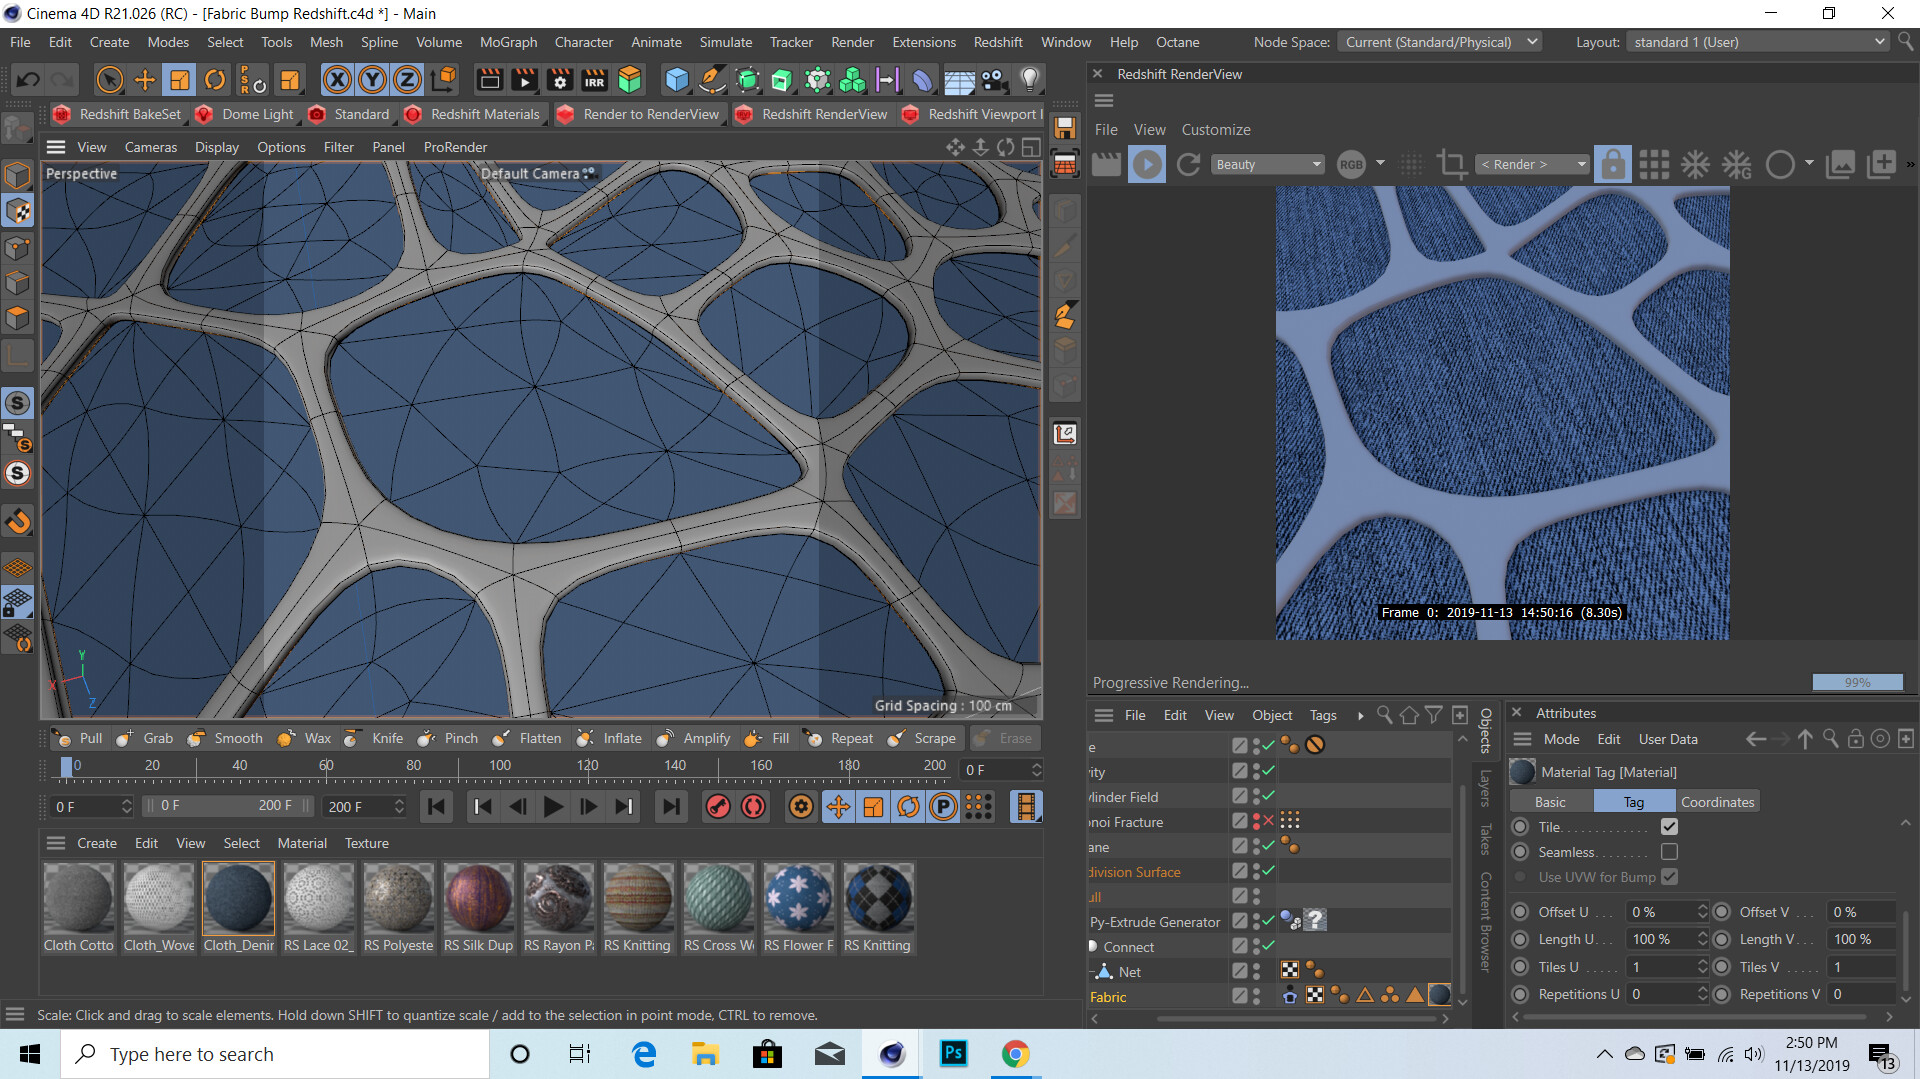
Task: Toggle visibility dots for Net object
Action: click(x=1256, y=971)
